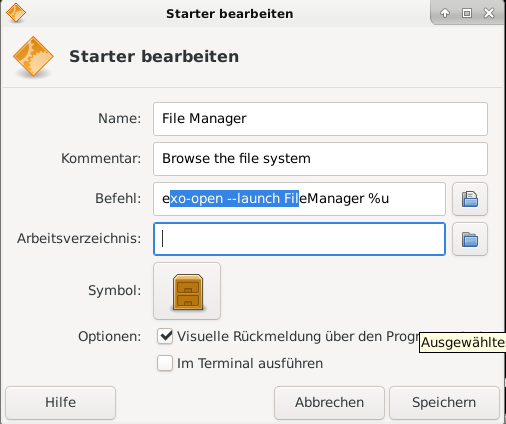Enable Im Terminal ausführen checkbox

(x=165, y=363)
